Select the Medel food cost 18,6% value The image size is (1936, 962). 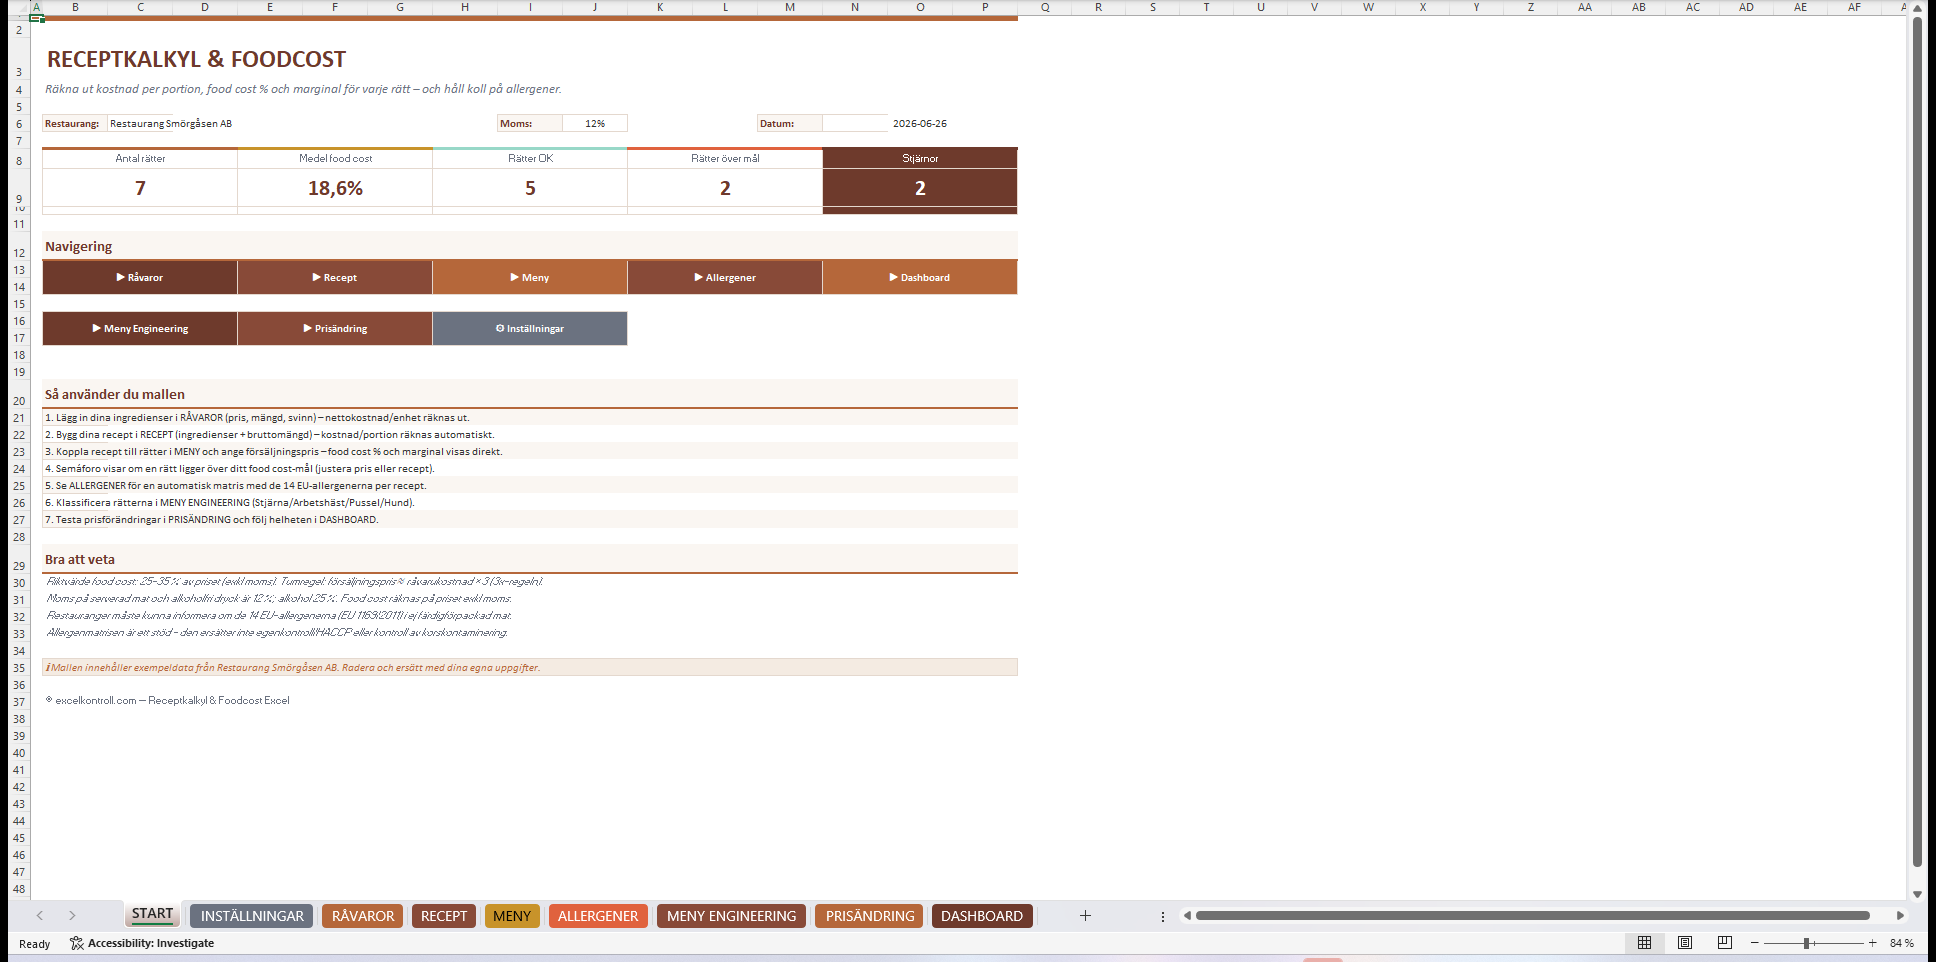coord(335,188)
